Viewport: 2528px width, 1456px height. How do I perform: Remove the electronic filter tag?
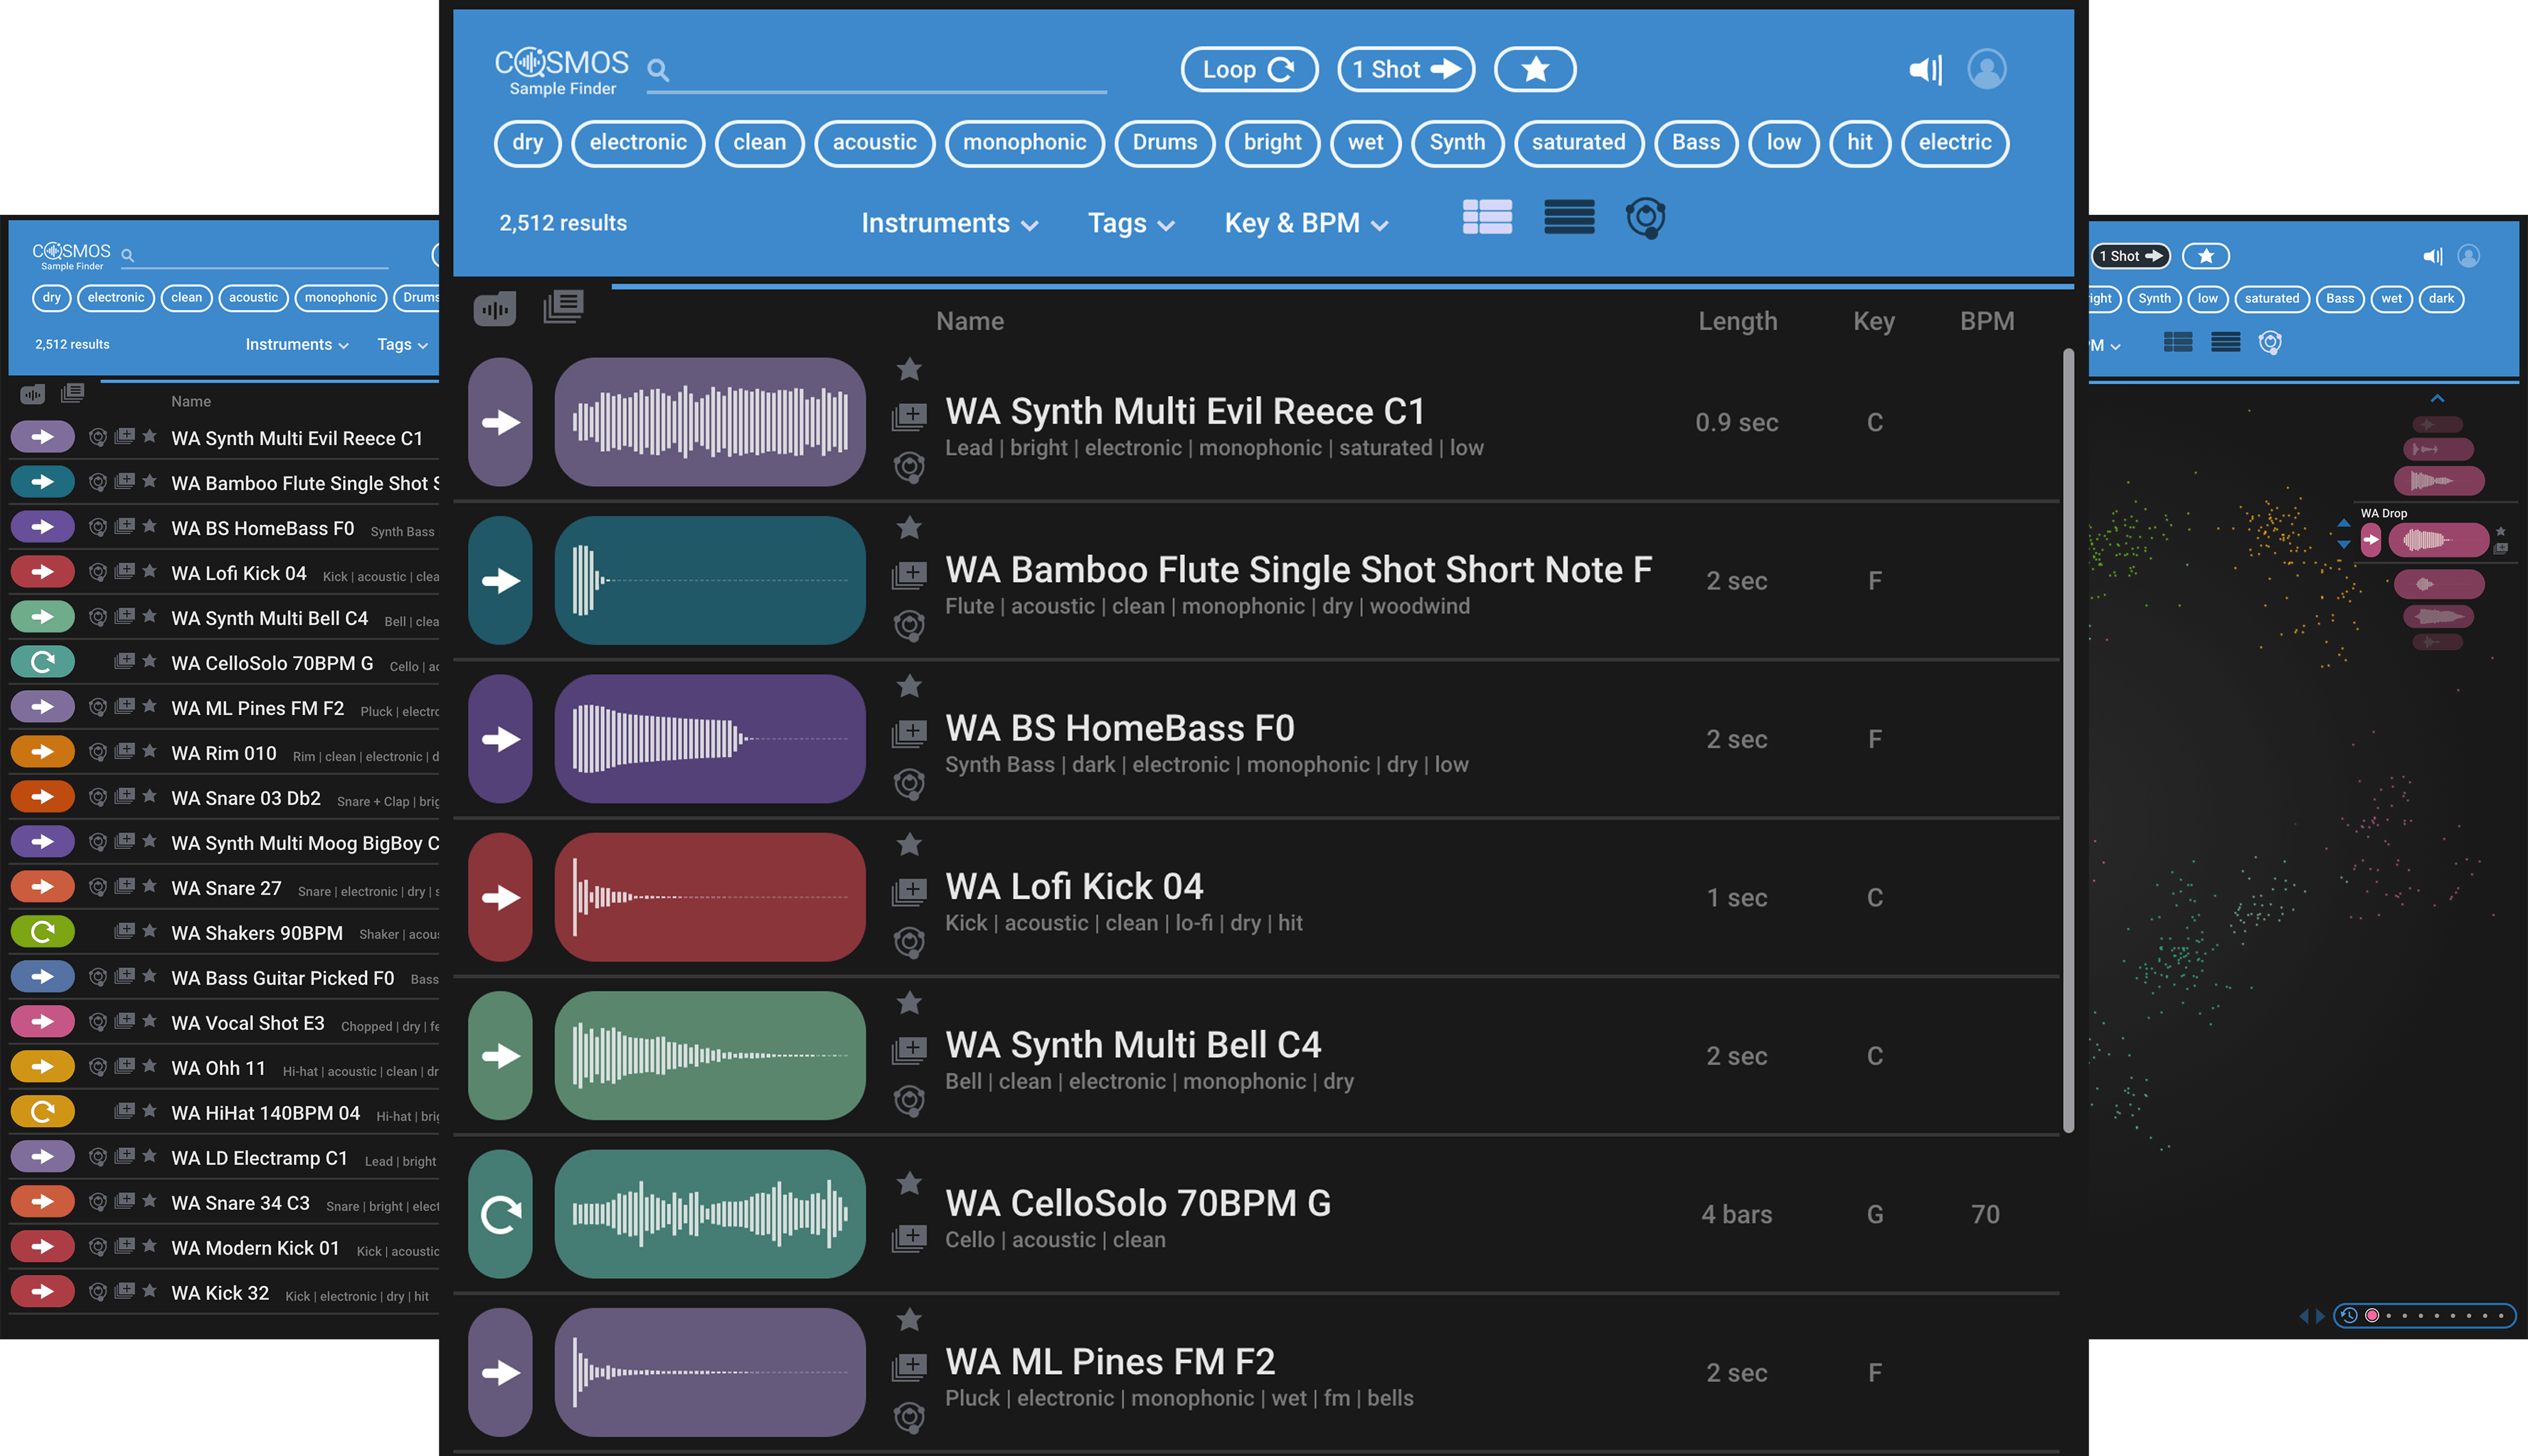pos(637,143)
